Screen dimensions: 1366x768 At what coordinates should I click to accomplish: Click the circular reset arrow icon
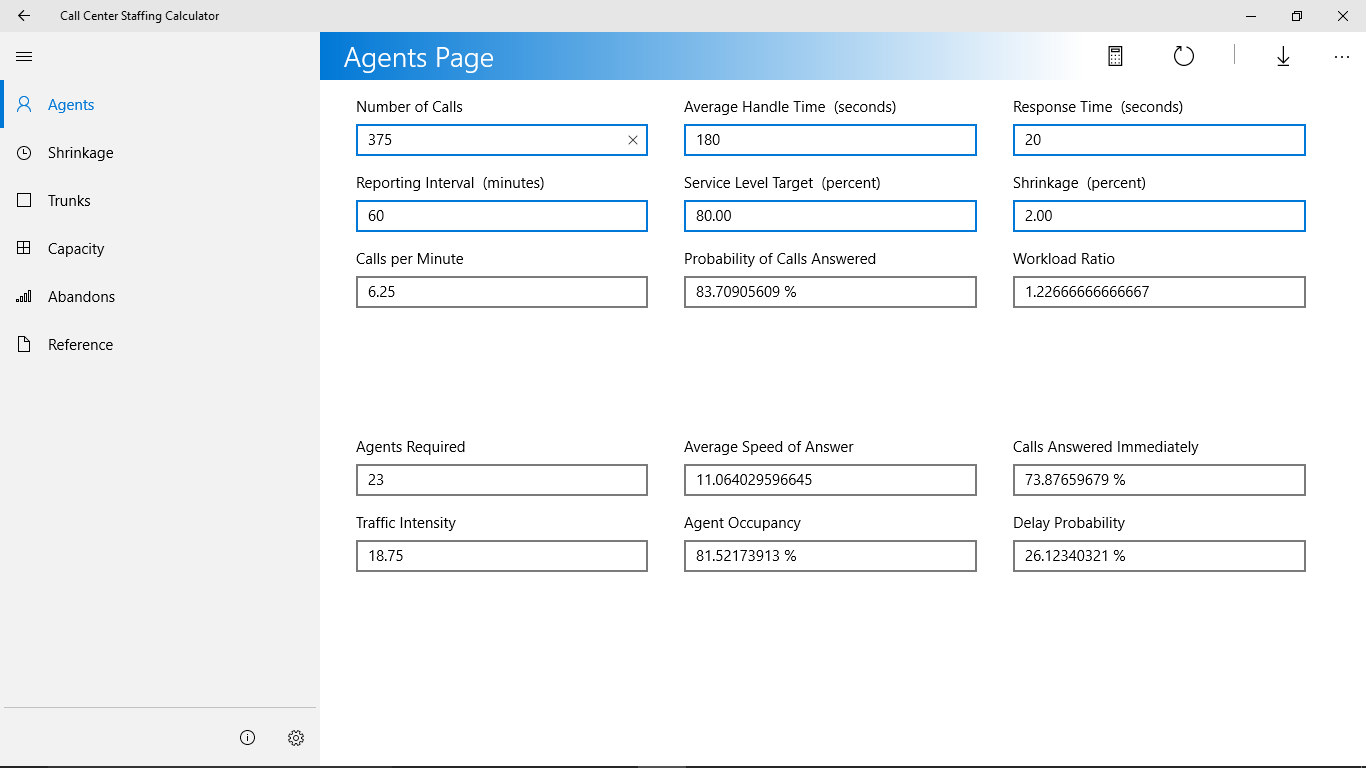pyautogui.click(x=1184, y=56)
